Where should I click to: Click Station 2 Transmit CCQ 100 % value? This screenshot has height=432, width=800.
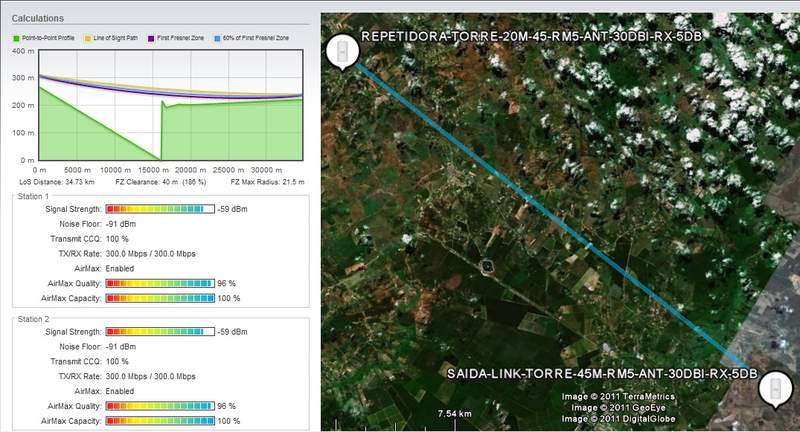[x=117, y=361]
